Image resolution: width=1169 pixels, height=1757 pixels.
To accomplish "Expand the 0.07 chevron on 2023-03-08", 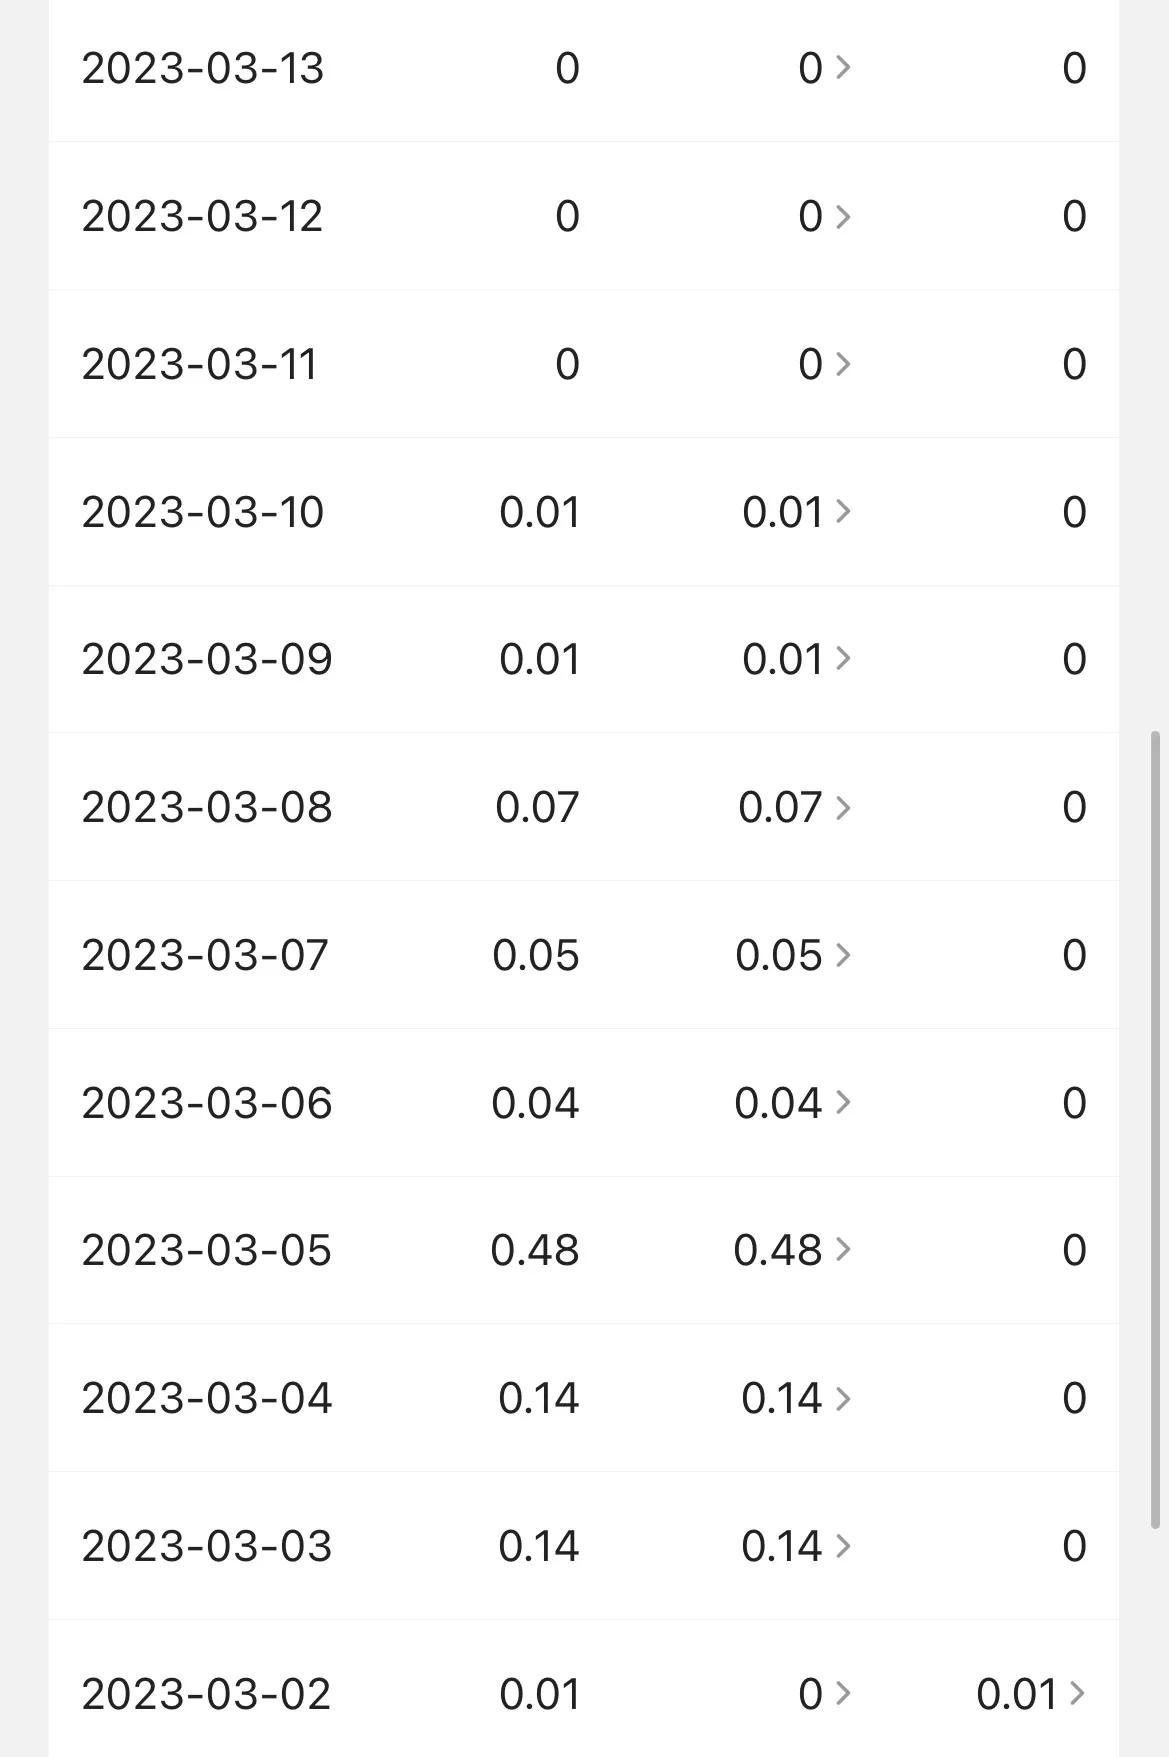I will pyautogui.click(x=843, y=807).
